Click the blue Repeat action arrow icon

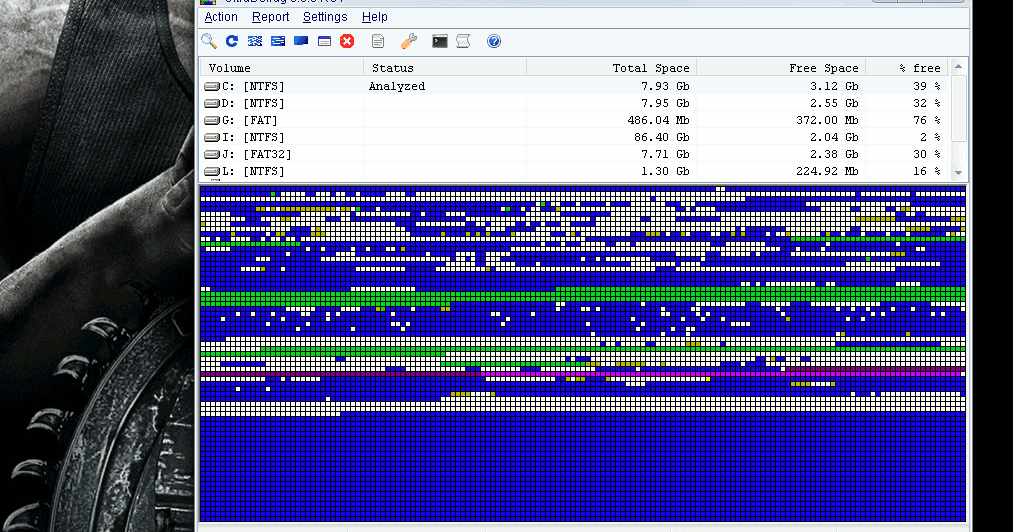(232, 41)
